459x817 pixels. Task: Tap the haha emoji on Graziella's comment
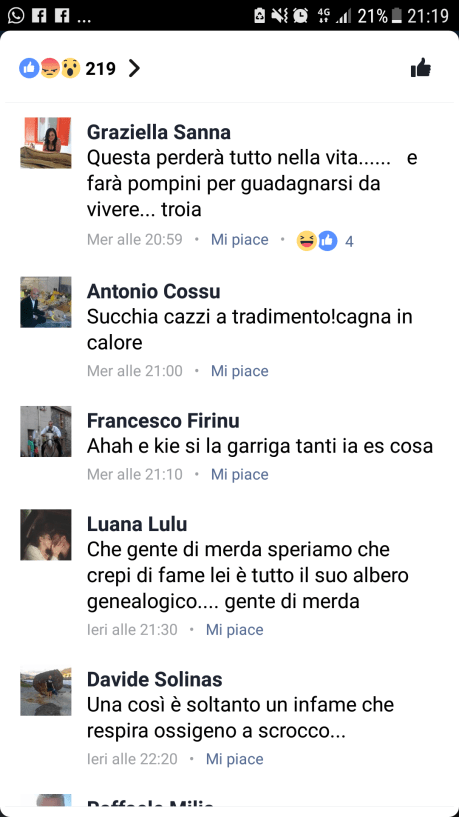307,241
